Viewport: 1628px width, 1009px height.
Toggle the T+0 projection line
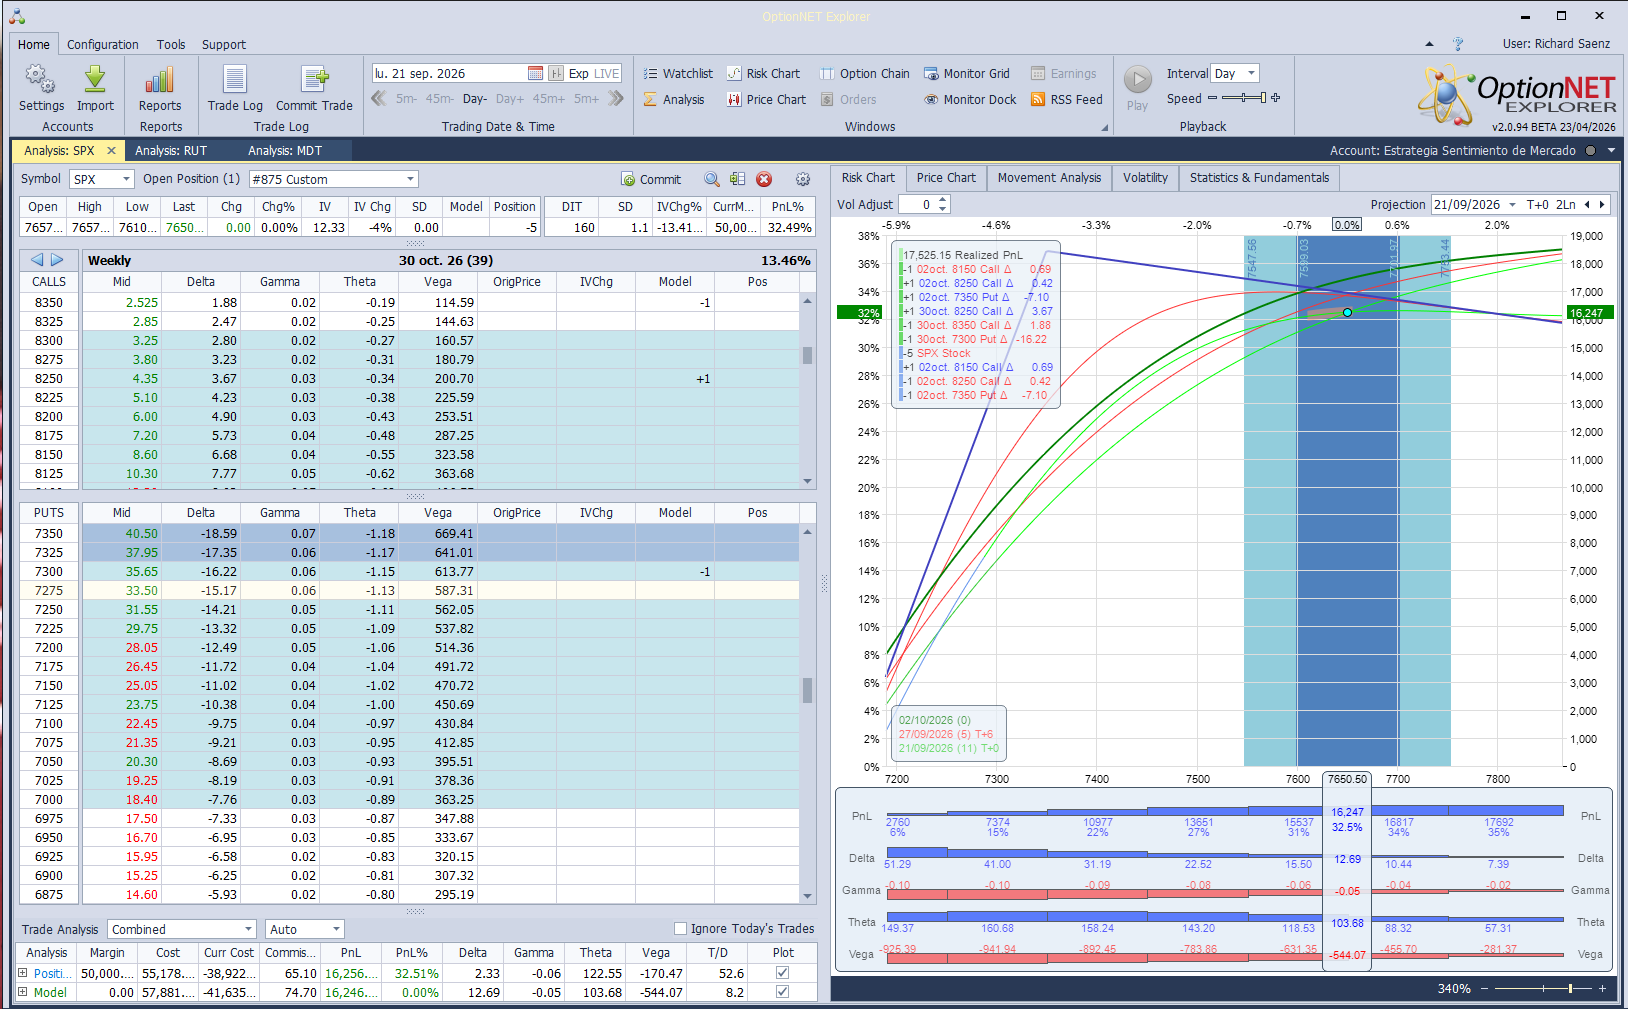[1537, 204]
